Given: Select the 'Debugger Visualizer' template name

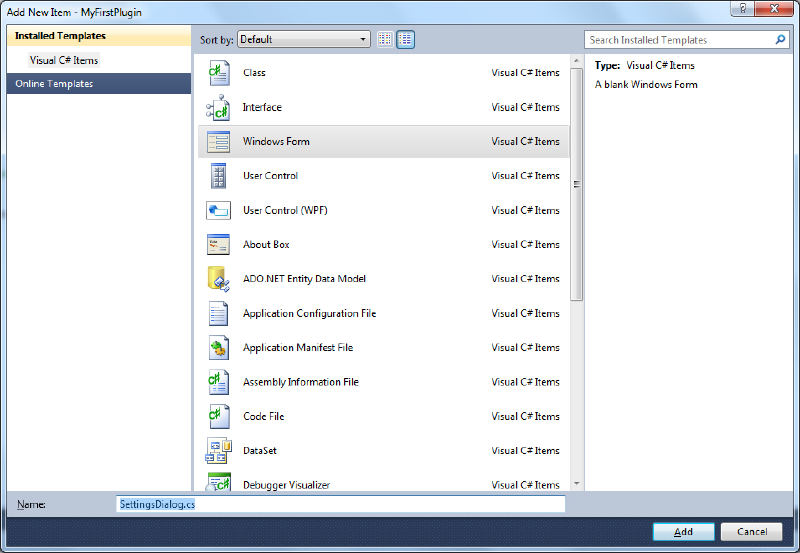Looking at the screenshot, I should [286, 485].
